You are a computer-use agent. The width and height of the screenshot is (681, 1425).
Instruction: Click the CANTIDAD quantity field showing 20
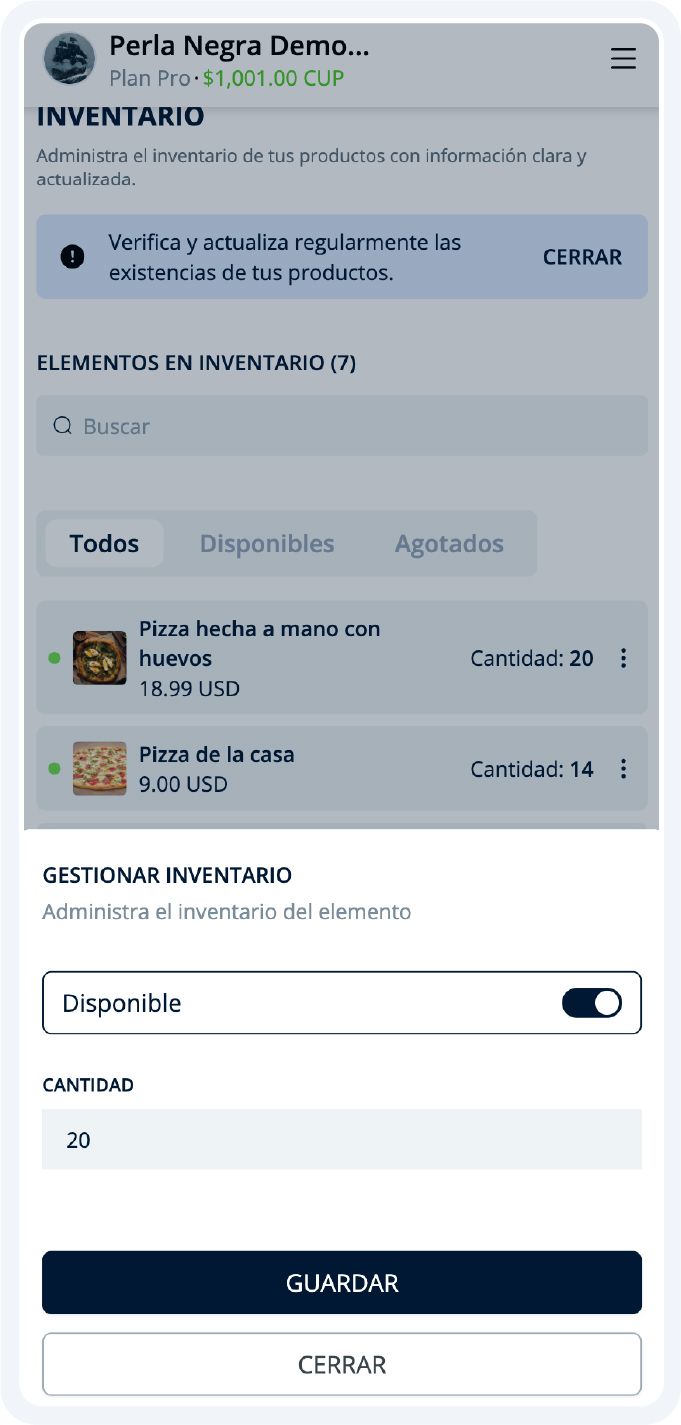point(341,1137)
